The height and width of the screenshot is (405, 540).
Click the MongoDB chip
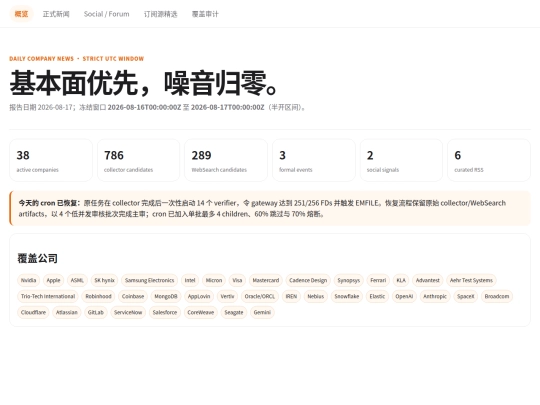[166, 296]
